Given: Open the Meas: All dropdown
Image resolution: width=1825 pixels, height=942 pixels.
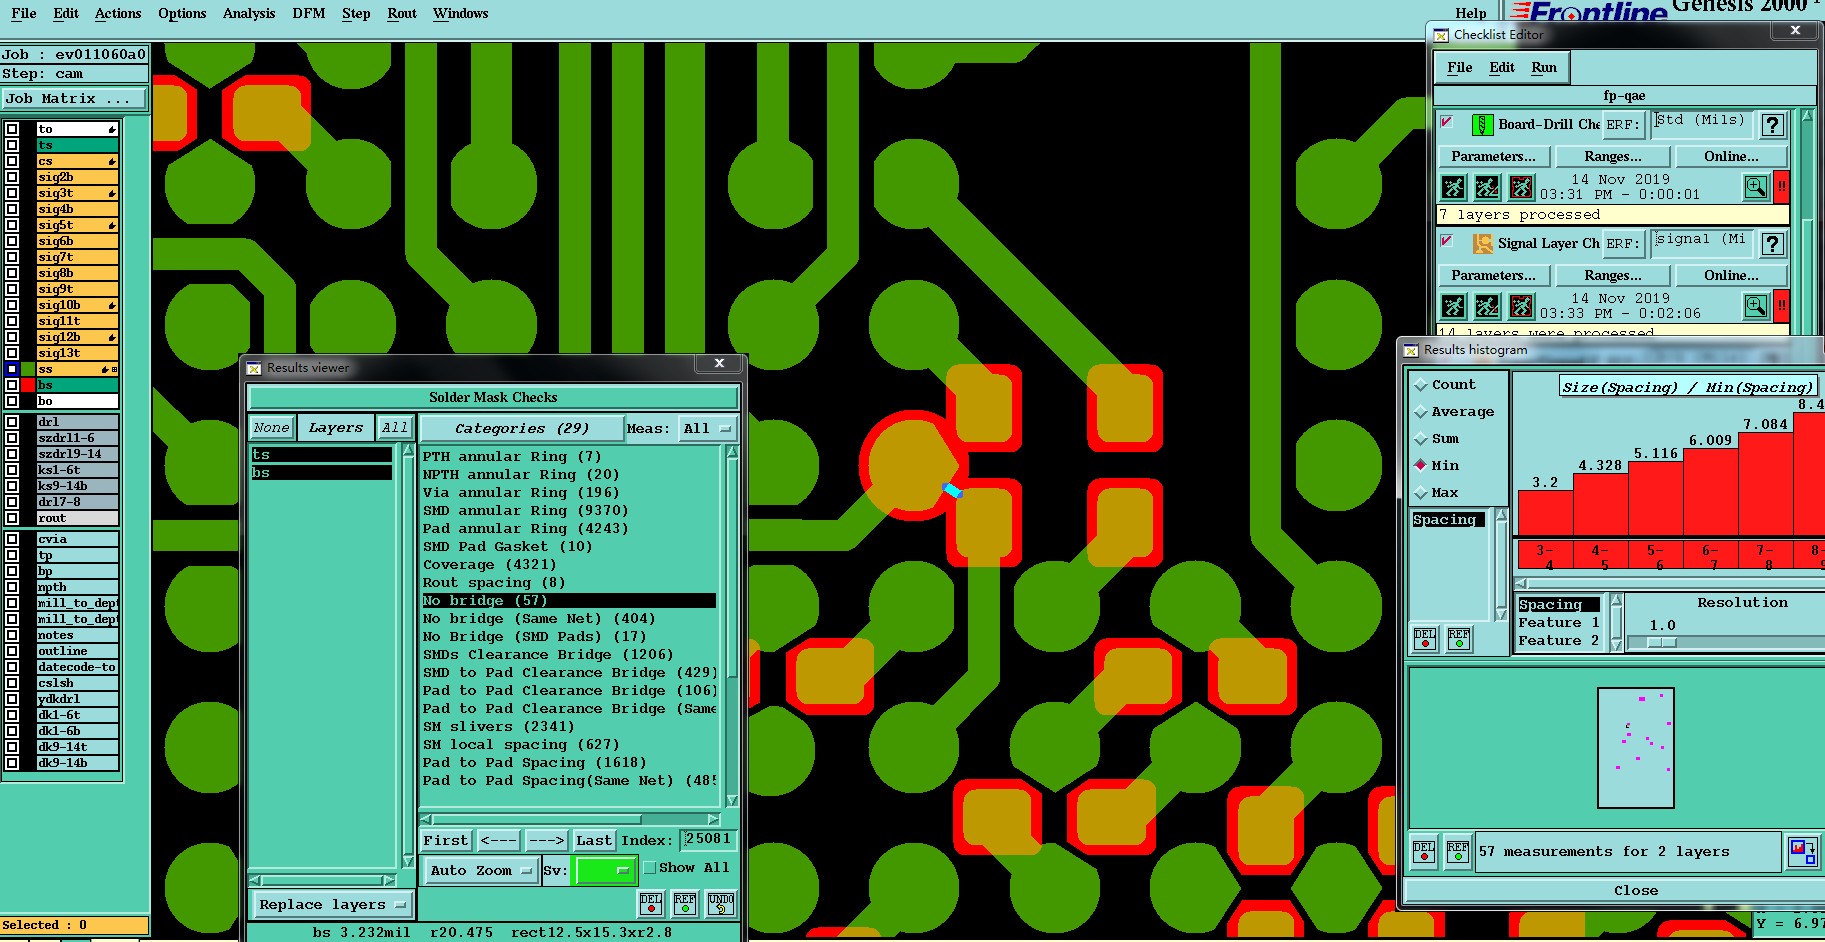Looking at the screenshot, I should [708, 428].
